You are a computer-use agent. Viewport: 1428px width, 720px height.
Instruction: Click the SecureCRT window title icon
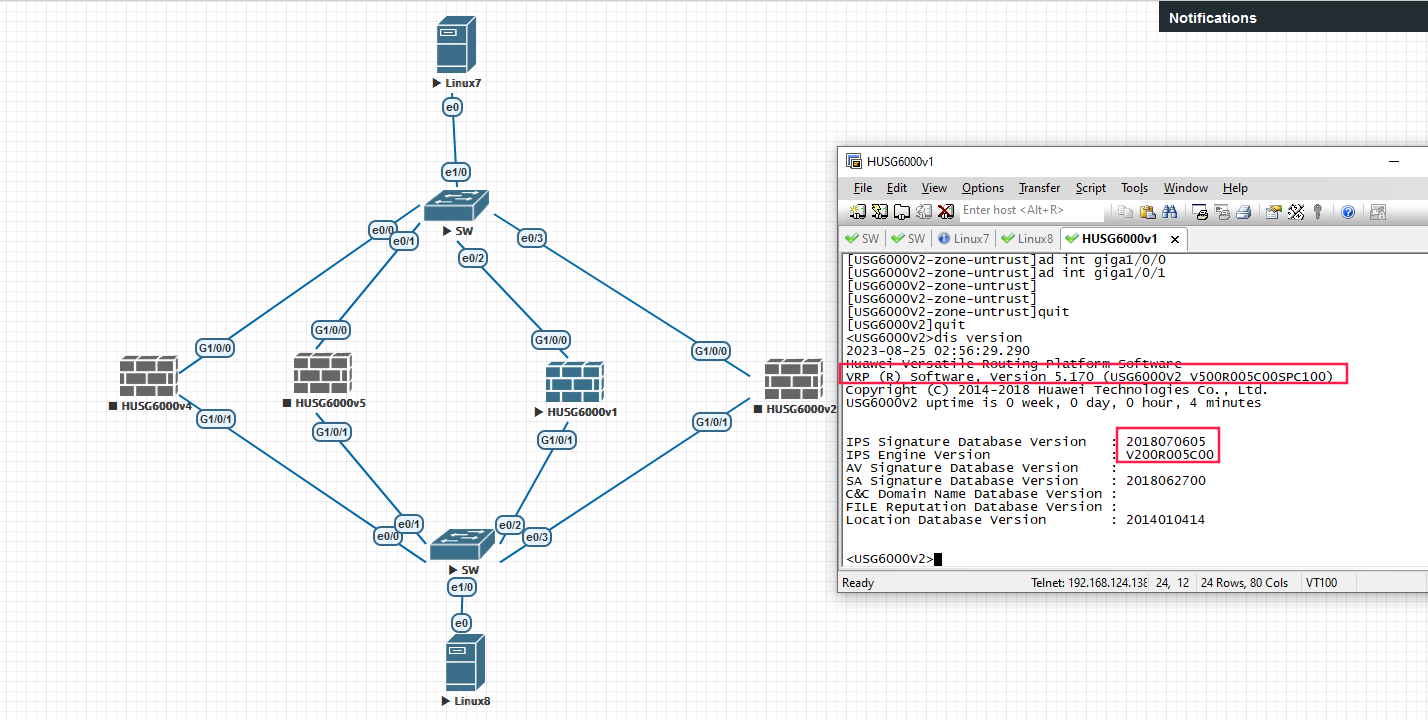[x=854, y=161]
